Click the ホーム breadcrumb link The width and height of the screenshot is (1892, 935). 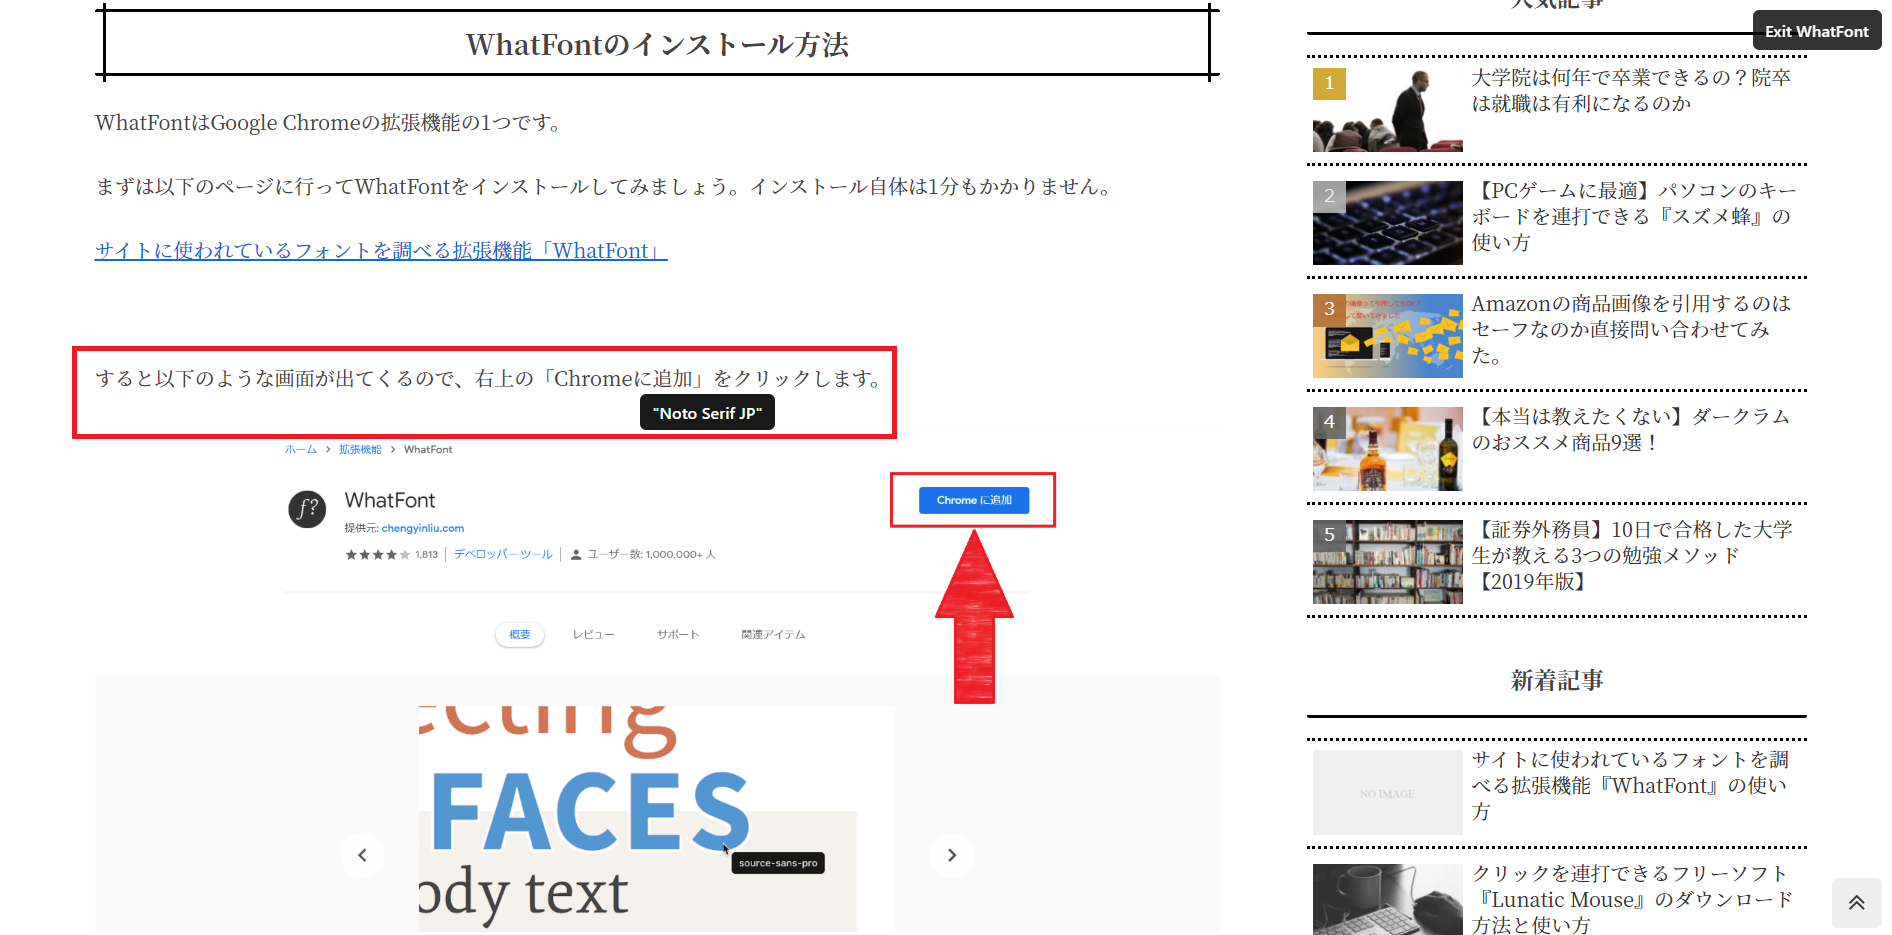(300, 450)
